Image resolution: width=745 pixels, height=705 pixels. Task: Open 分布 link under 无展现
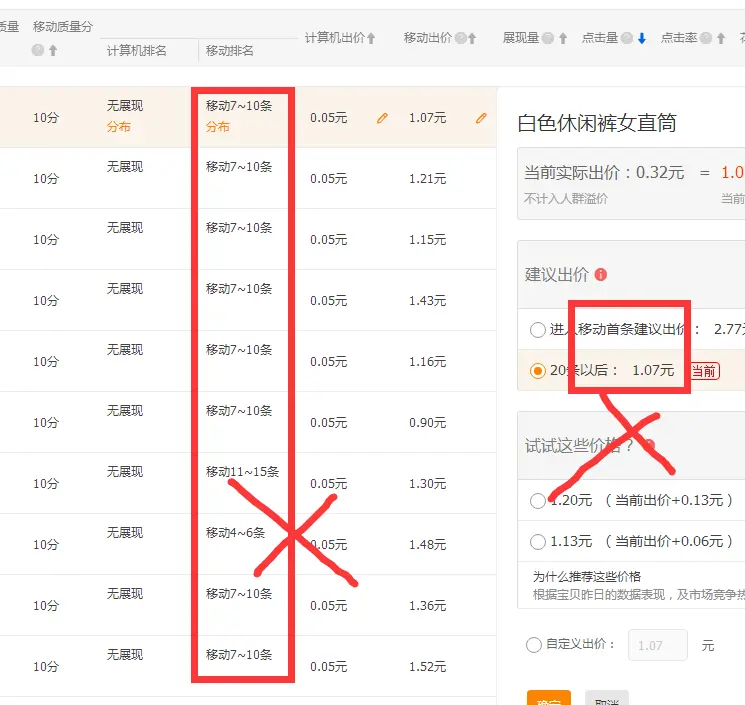(119, 127)
